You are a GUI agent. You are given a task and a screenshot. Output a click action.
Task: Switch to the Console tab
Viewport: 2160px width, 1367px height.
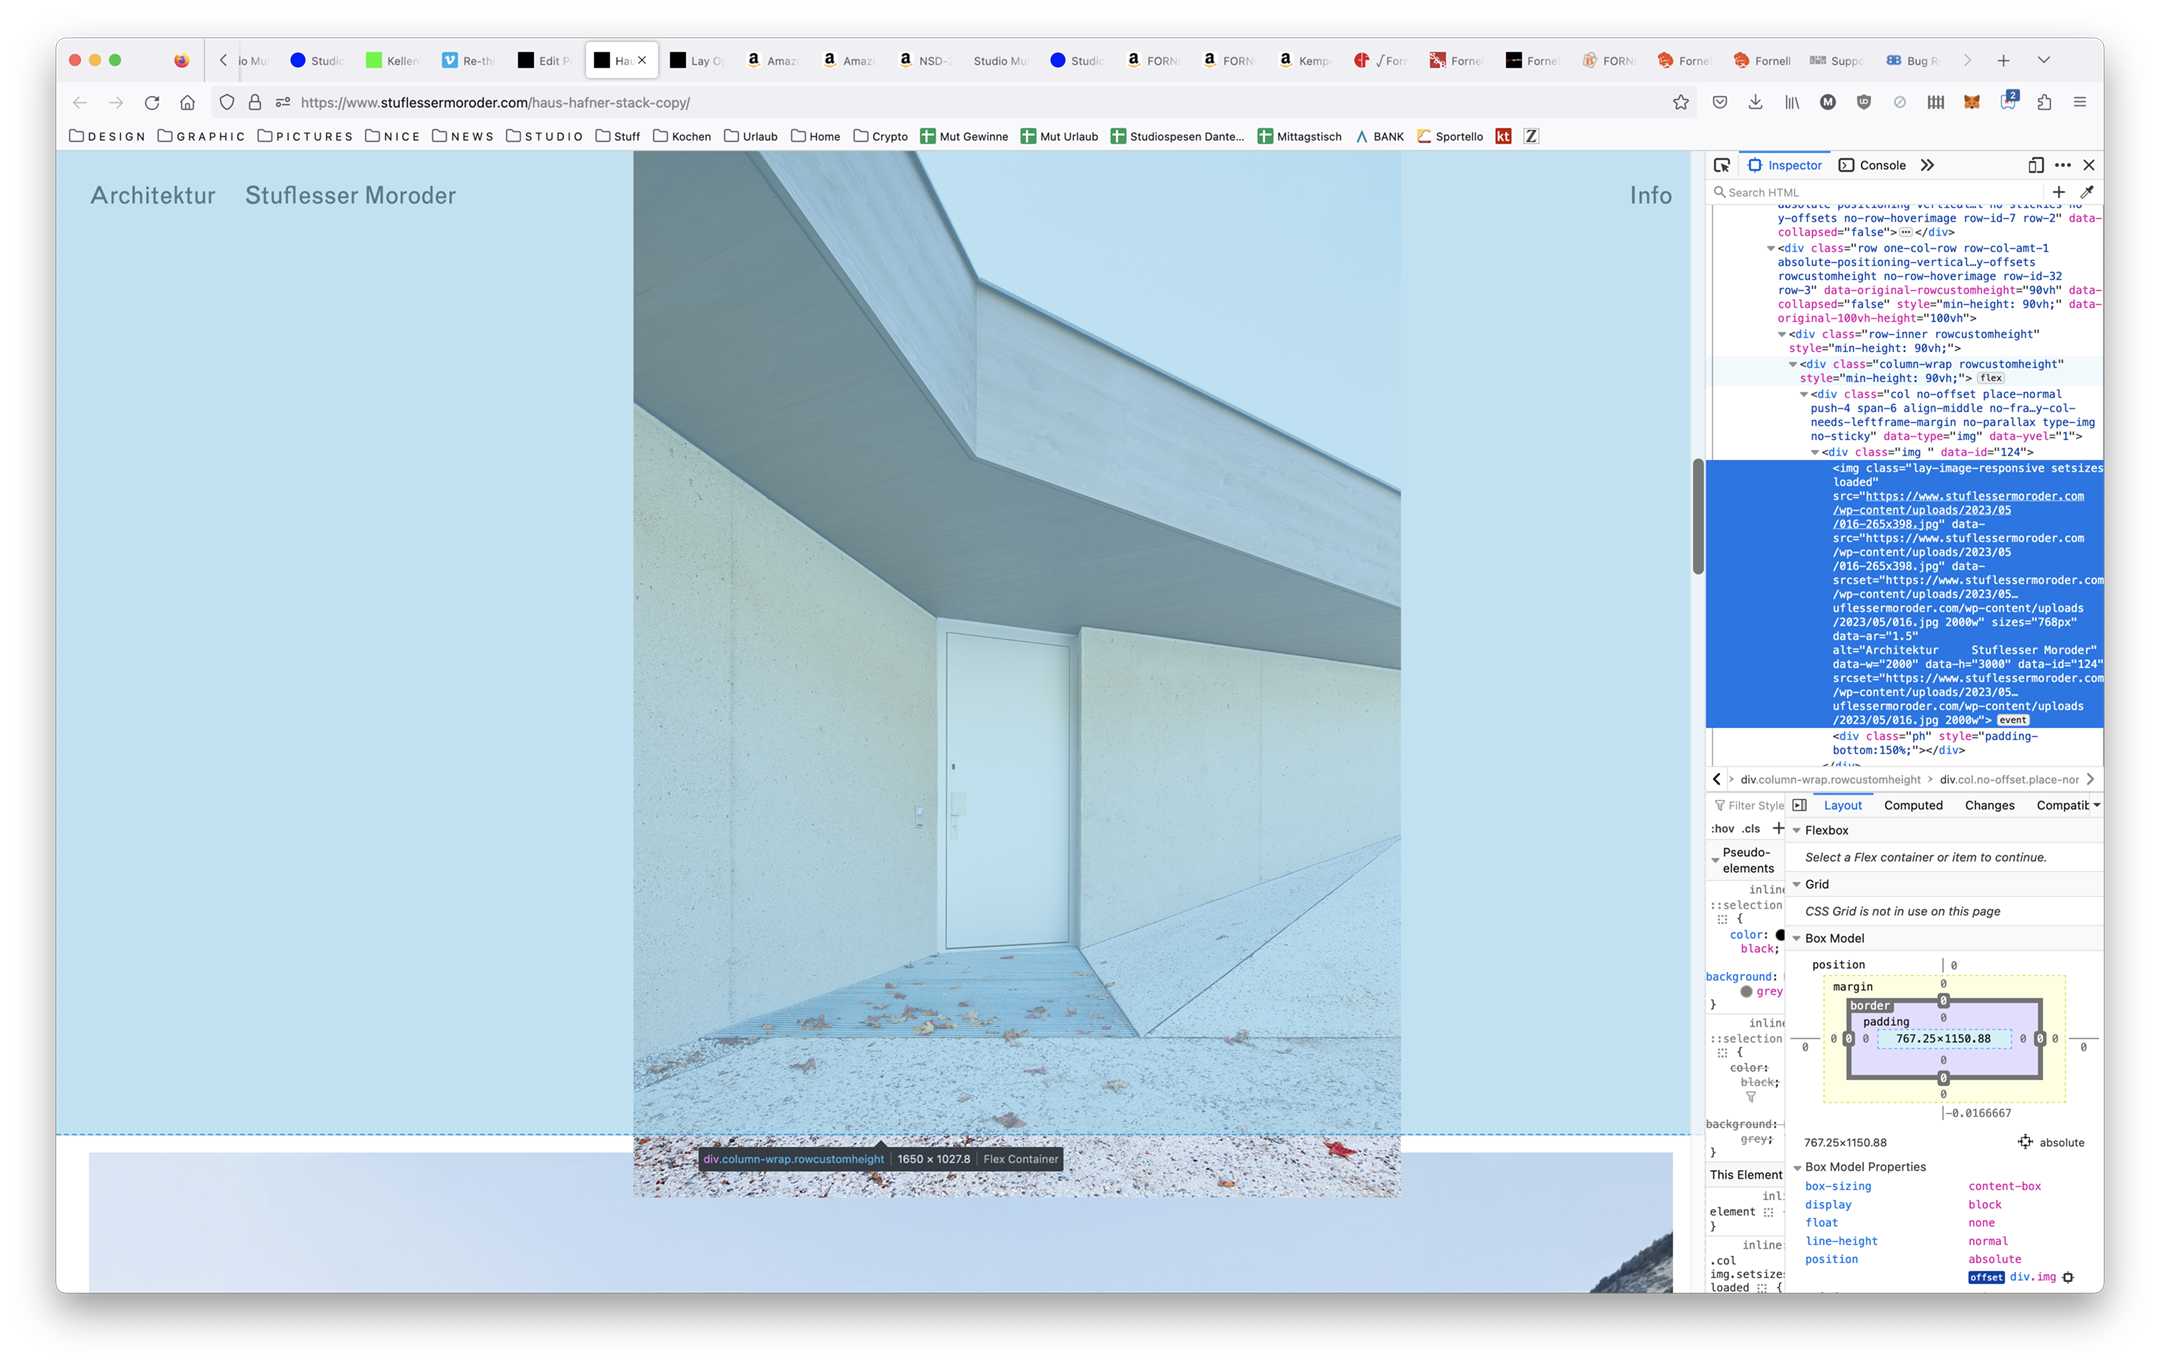(x=1872, y=165)
